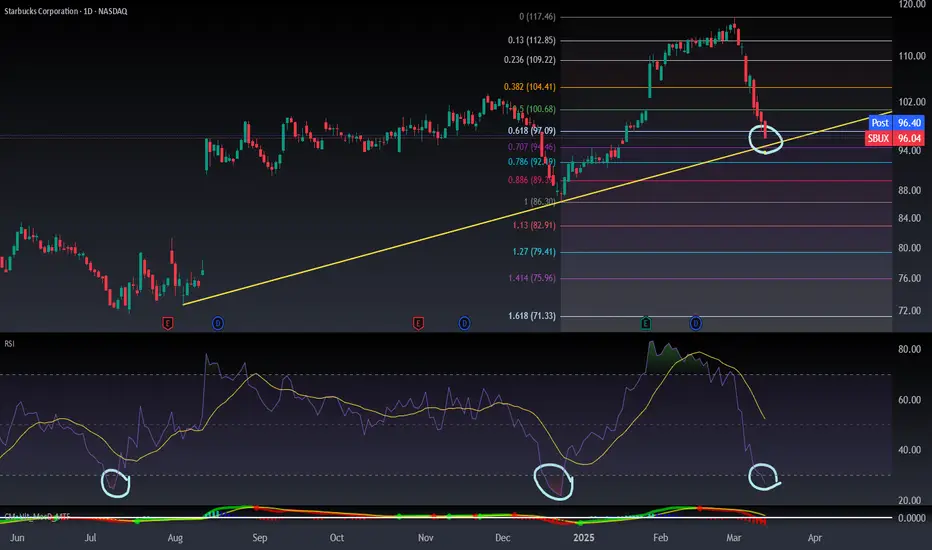Click the Starbucks Corporation 1D NASDAQ title
The width and height of the screenshot is (932, 550).
point(66,11)
